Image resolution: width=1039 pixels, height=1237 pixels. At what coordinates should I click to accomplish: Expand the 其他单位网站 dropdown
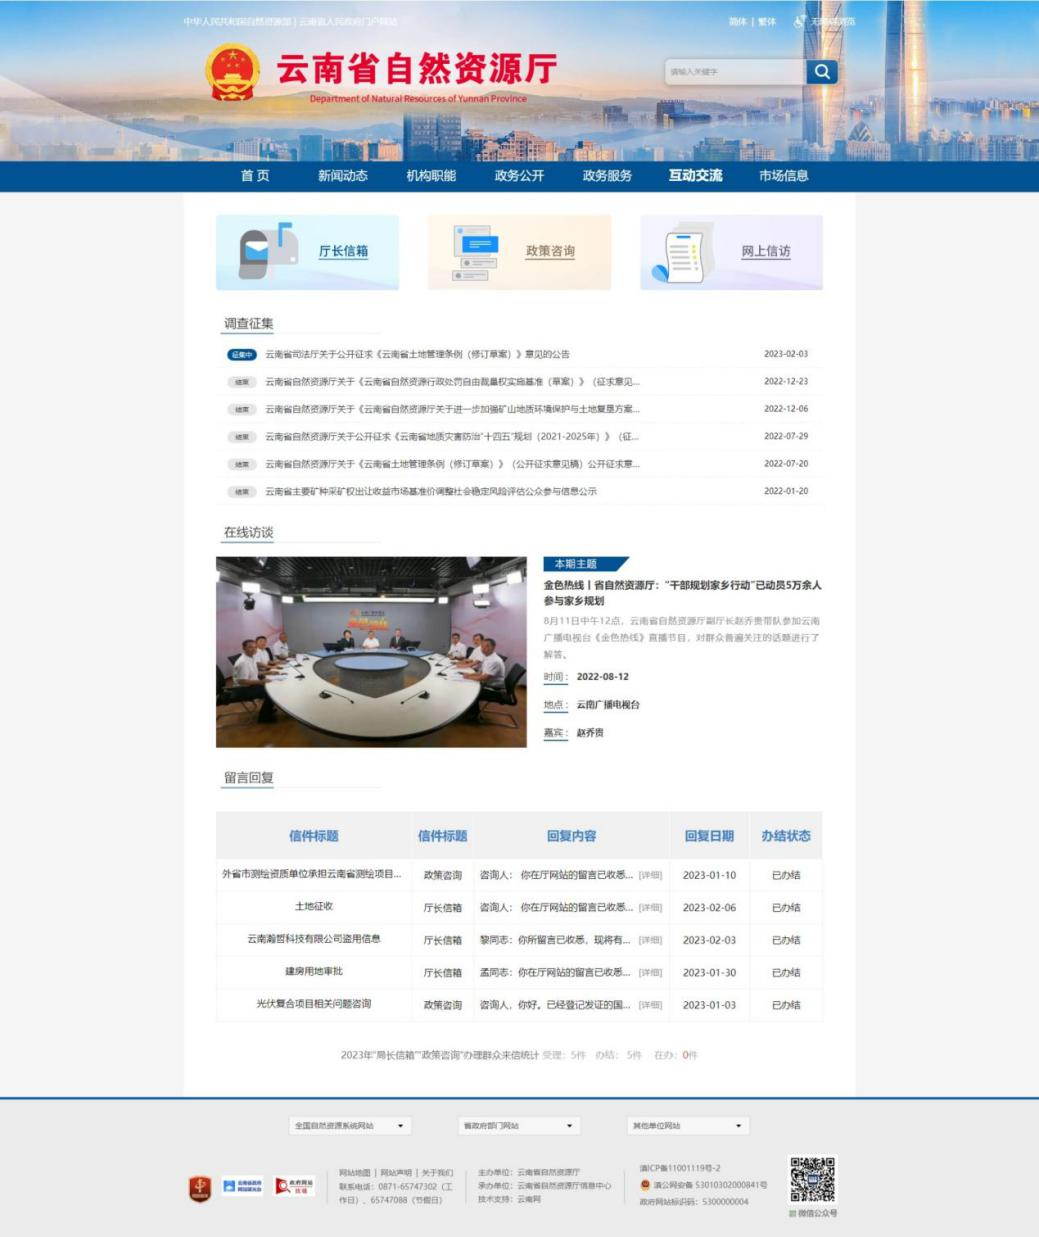pos(688,1126)
